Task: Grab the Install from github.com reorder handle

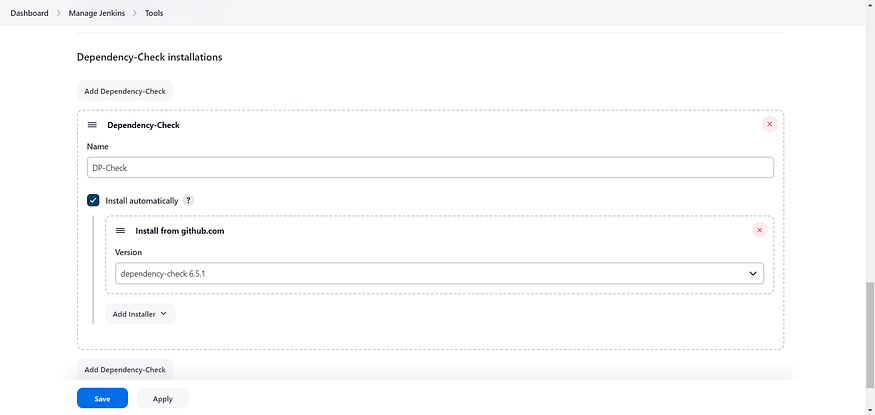Action: pyautogui.click(x=120, y=230)
